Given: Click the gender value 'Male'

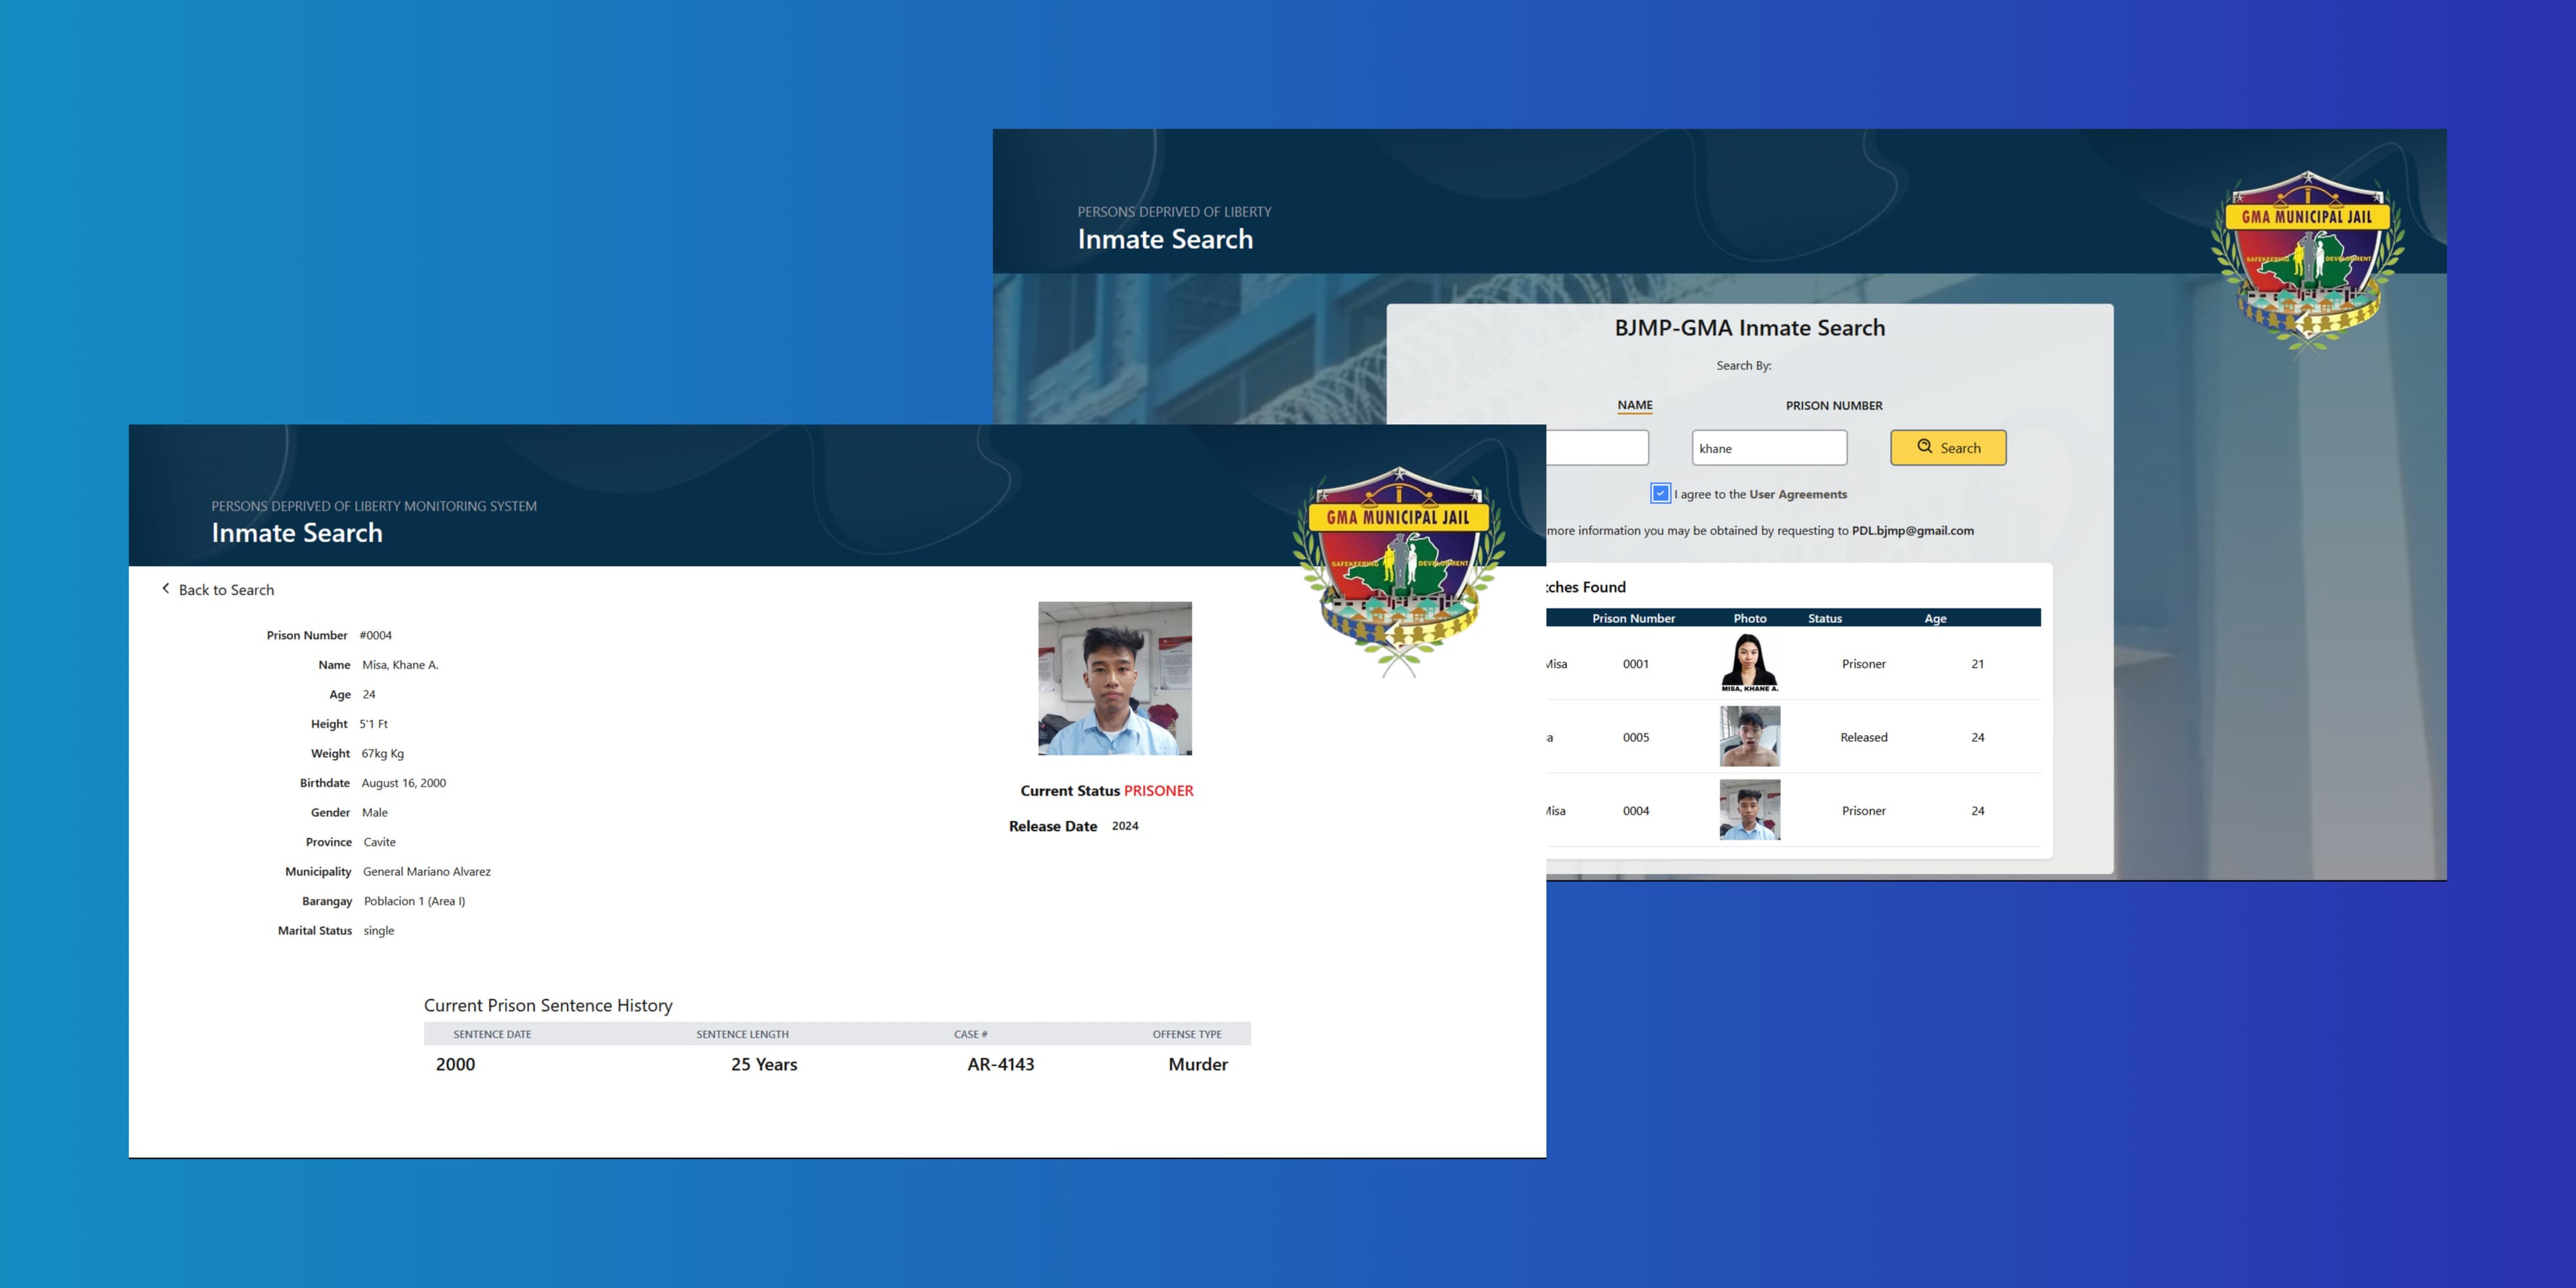Looking at the screenshot, I should (375, 813).
